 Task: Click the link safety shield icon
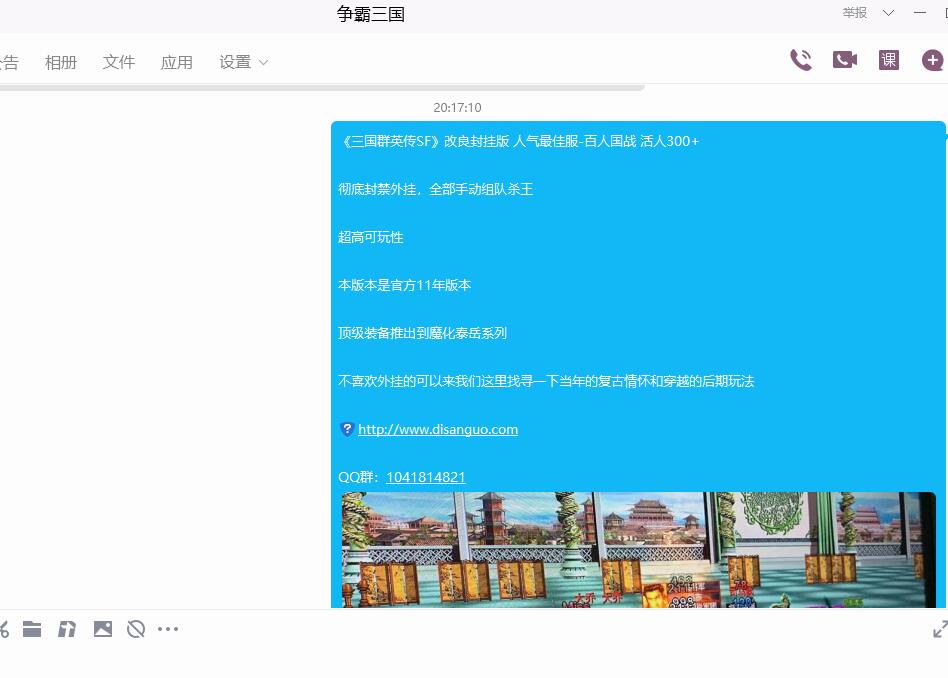346,429
